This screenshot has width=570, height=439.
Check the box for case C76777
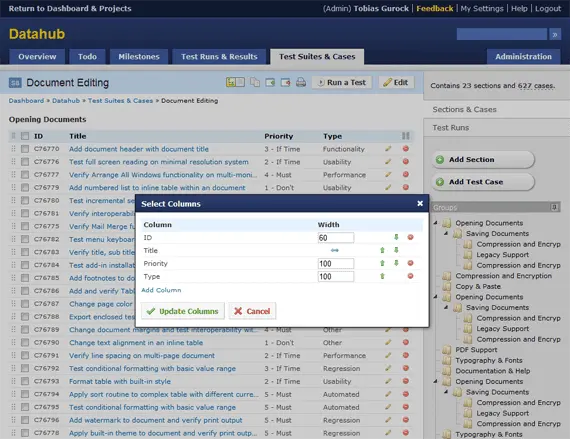pyautogui.click(x=25, y=174)
